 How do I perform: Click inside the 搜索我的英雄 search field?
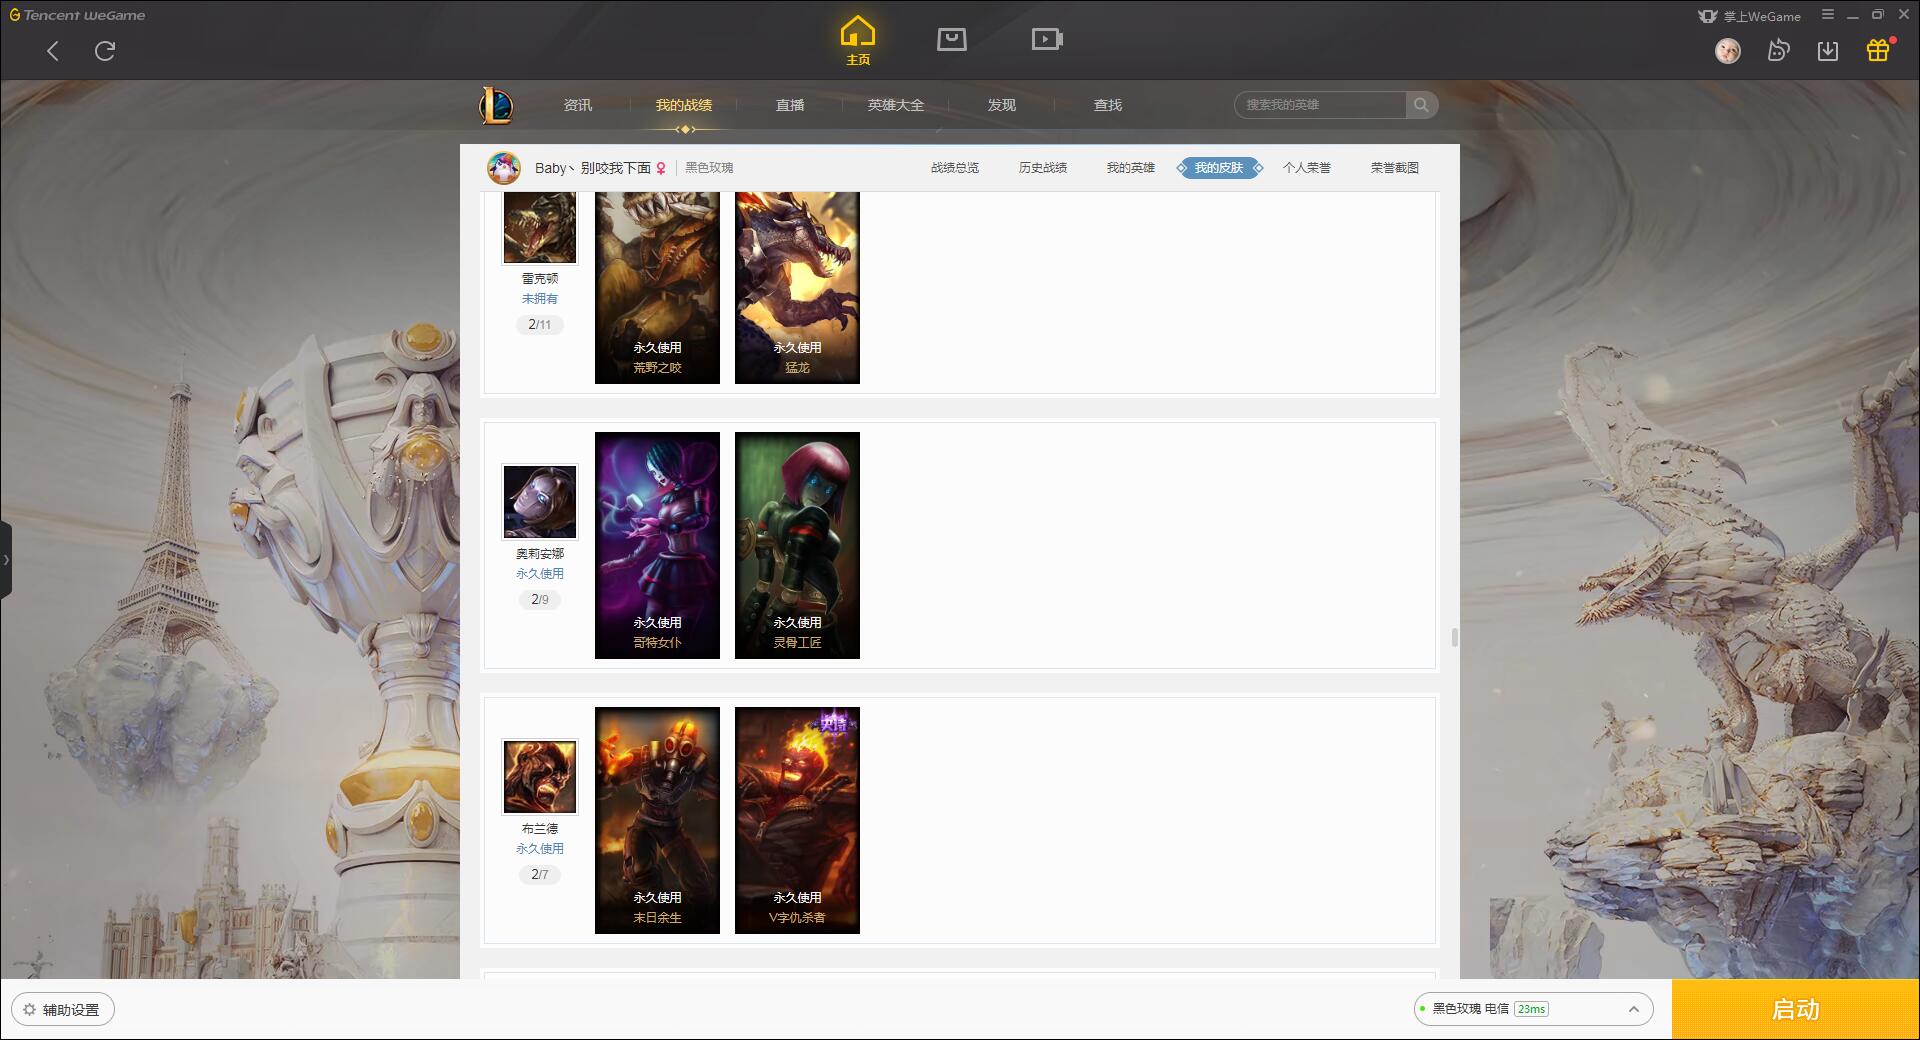pyautogui.click(x=1320, y=105)
